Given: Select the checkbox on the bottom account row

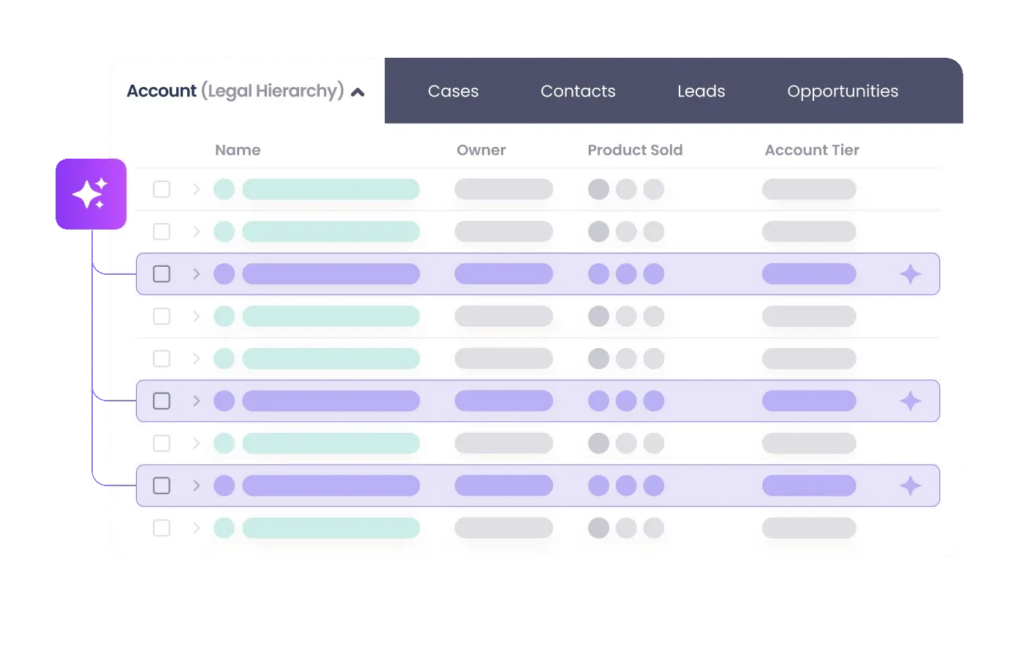Looking at the screenshot, I should coord(161,528).
